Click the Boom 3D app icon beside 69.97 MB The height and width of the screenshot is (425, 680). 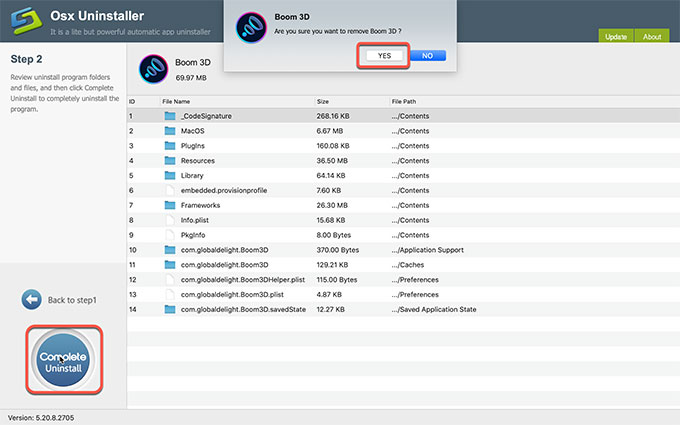154,69
